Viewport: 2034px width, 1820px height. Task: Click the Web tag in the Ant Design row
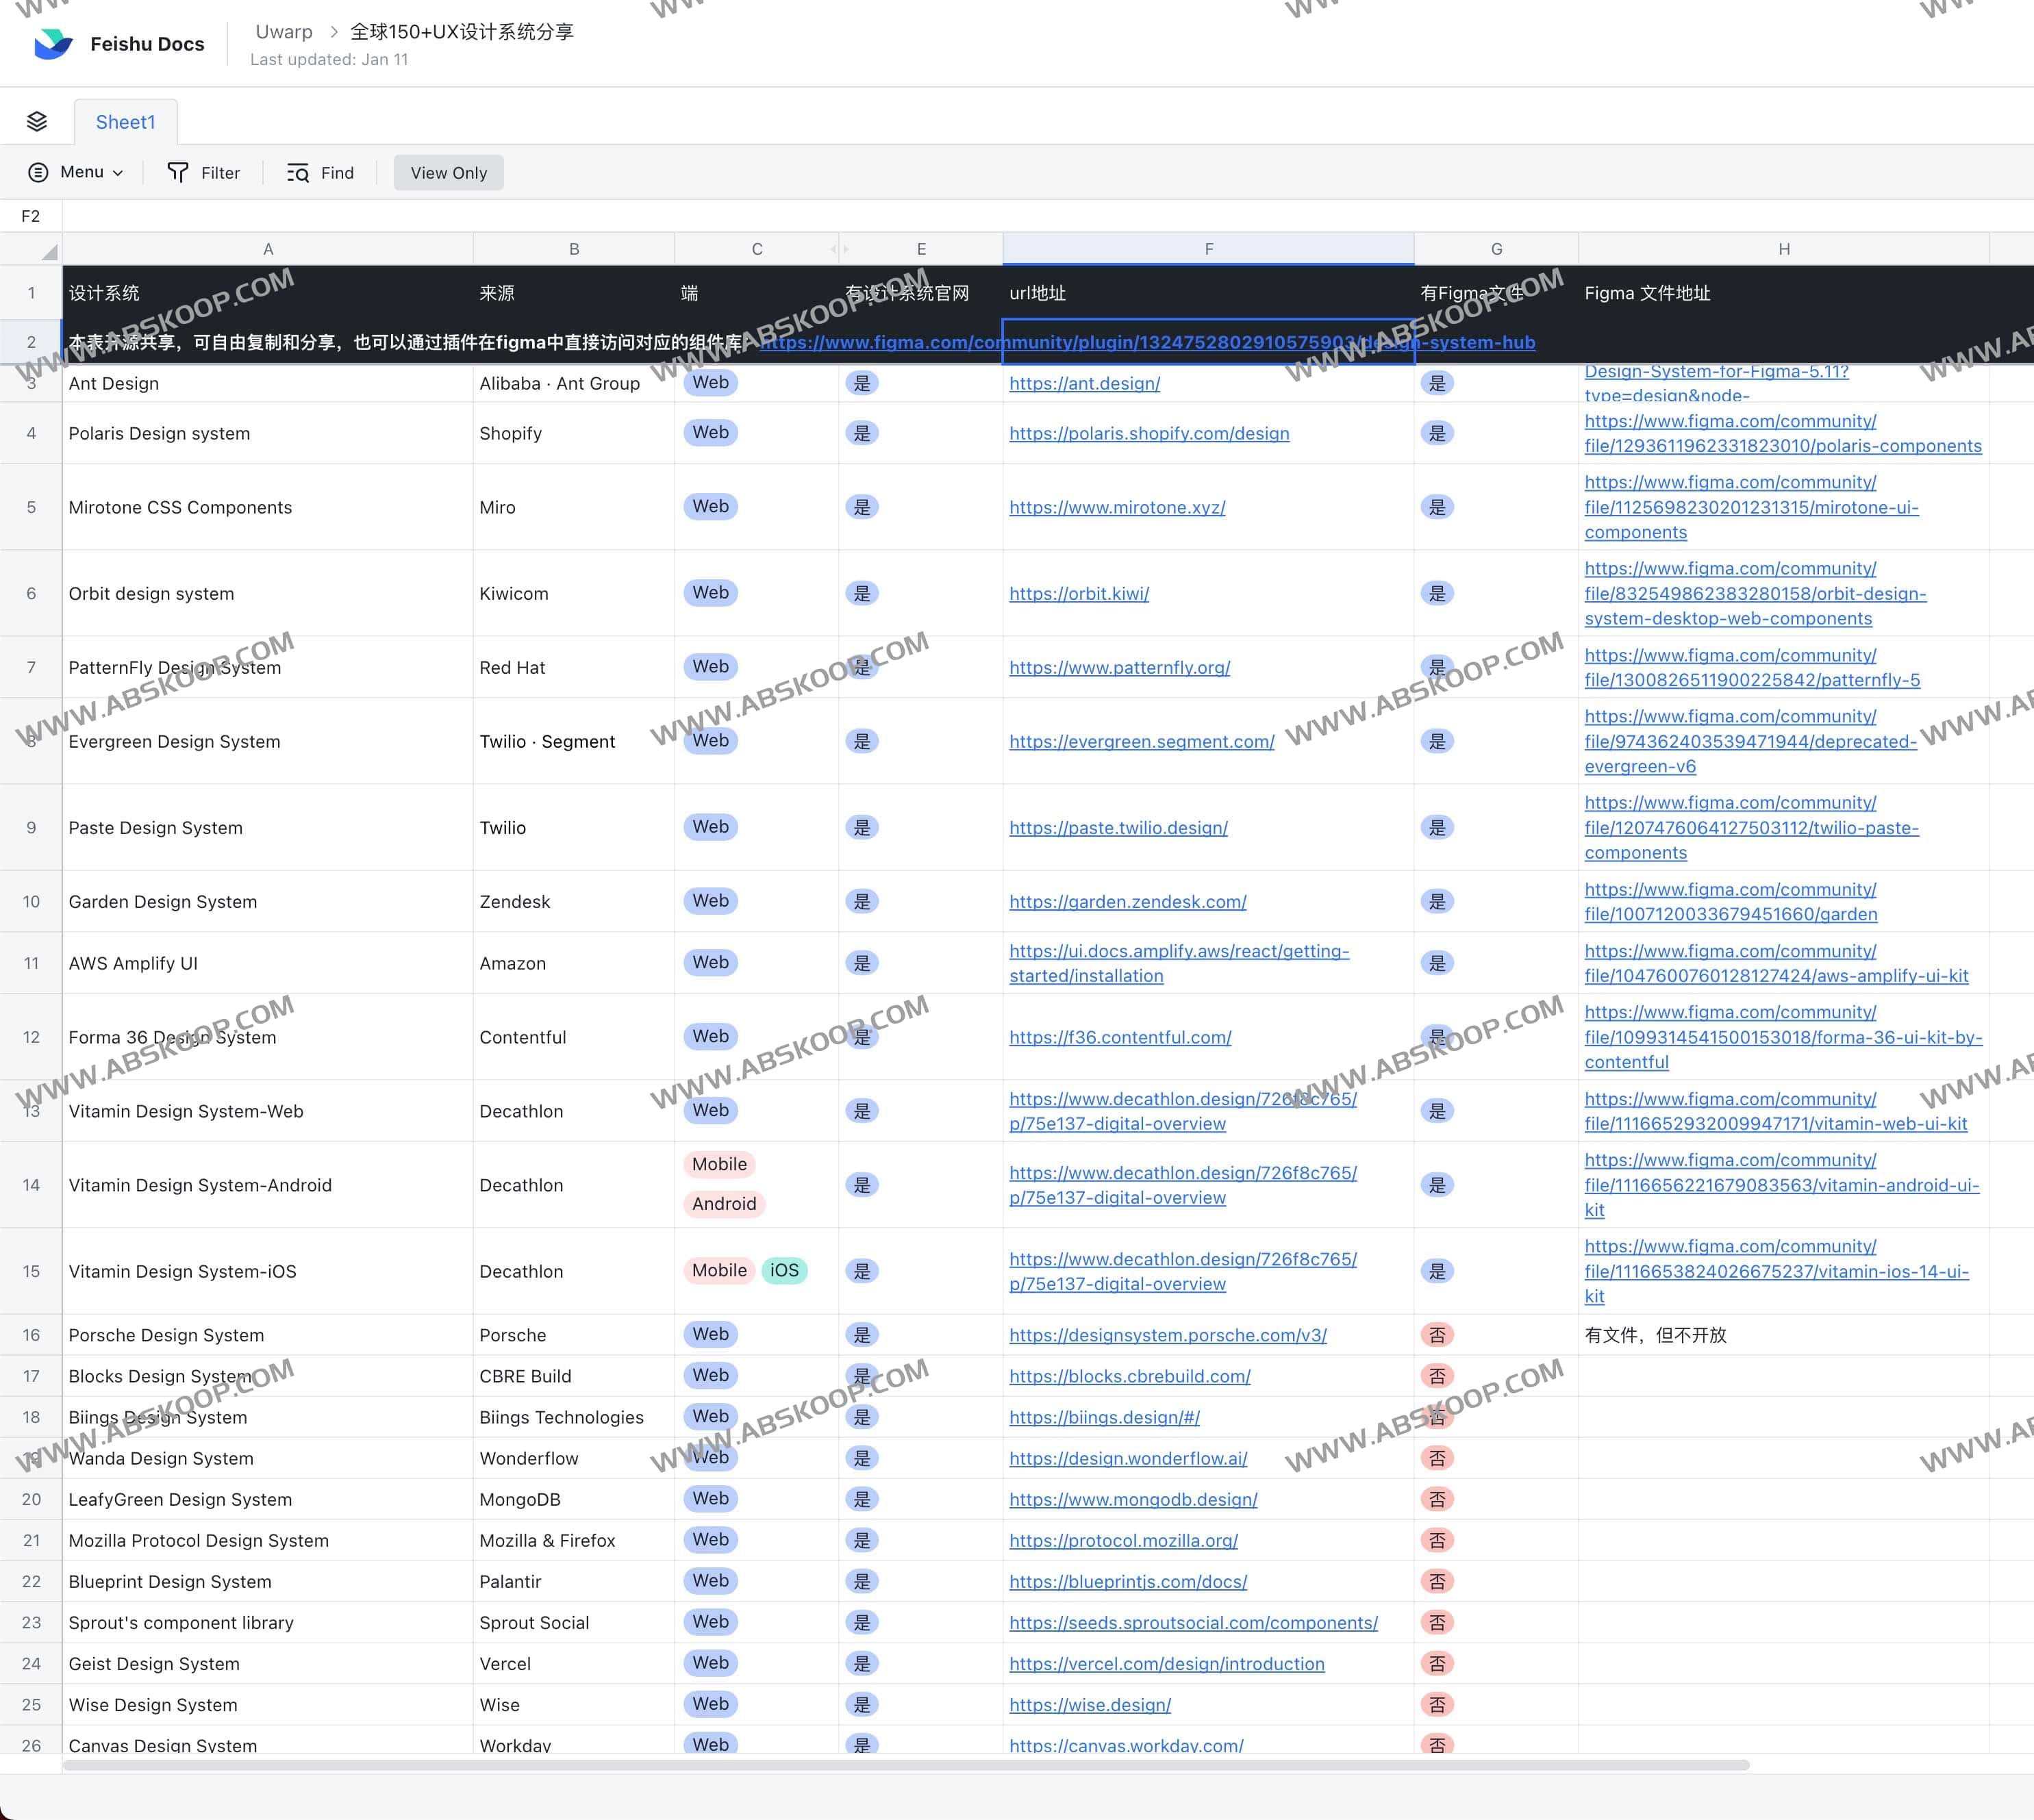tap(710, 382)
